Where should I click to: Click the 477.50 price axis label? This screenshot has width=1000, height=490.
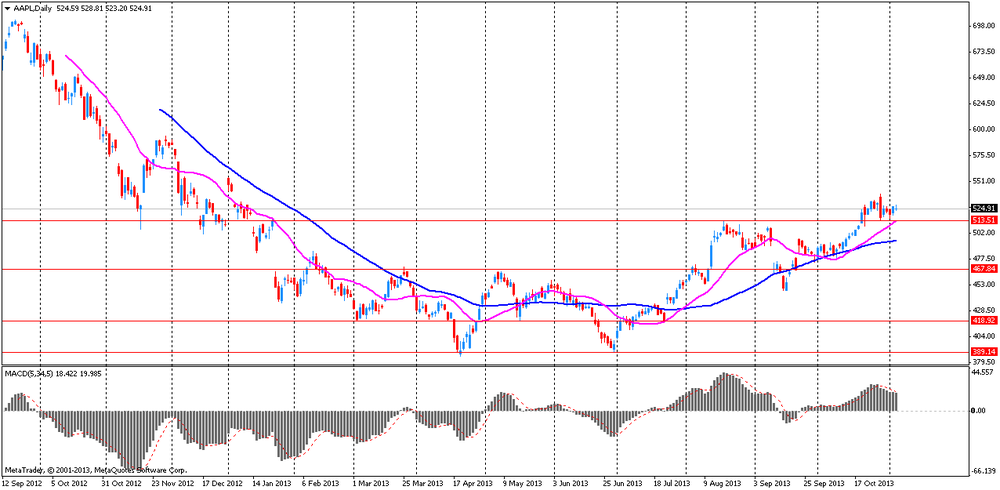pos(983,258)
